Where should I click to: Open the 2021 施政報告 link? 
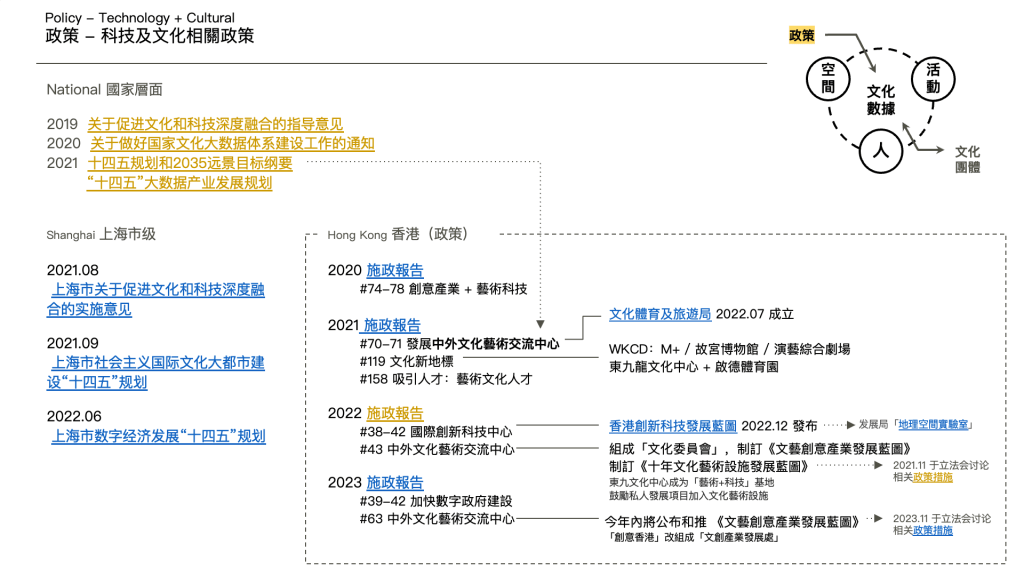click(x=391, y=325)
